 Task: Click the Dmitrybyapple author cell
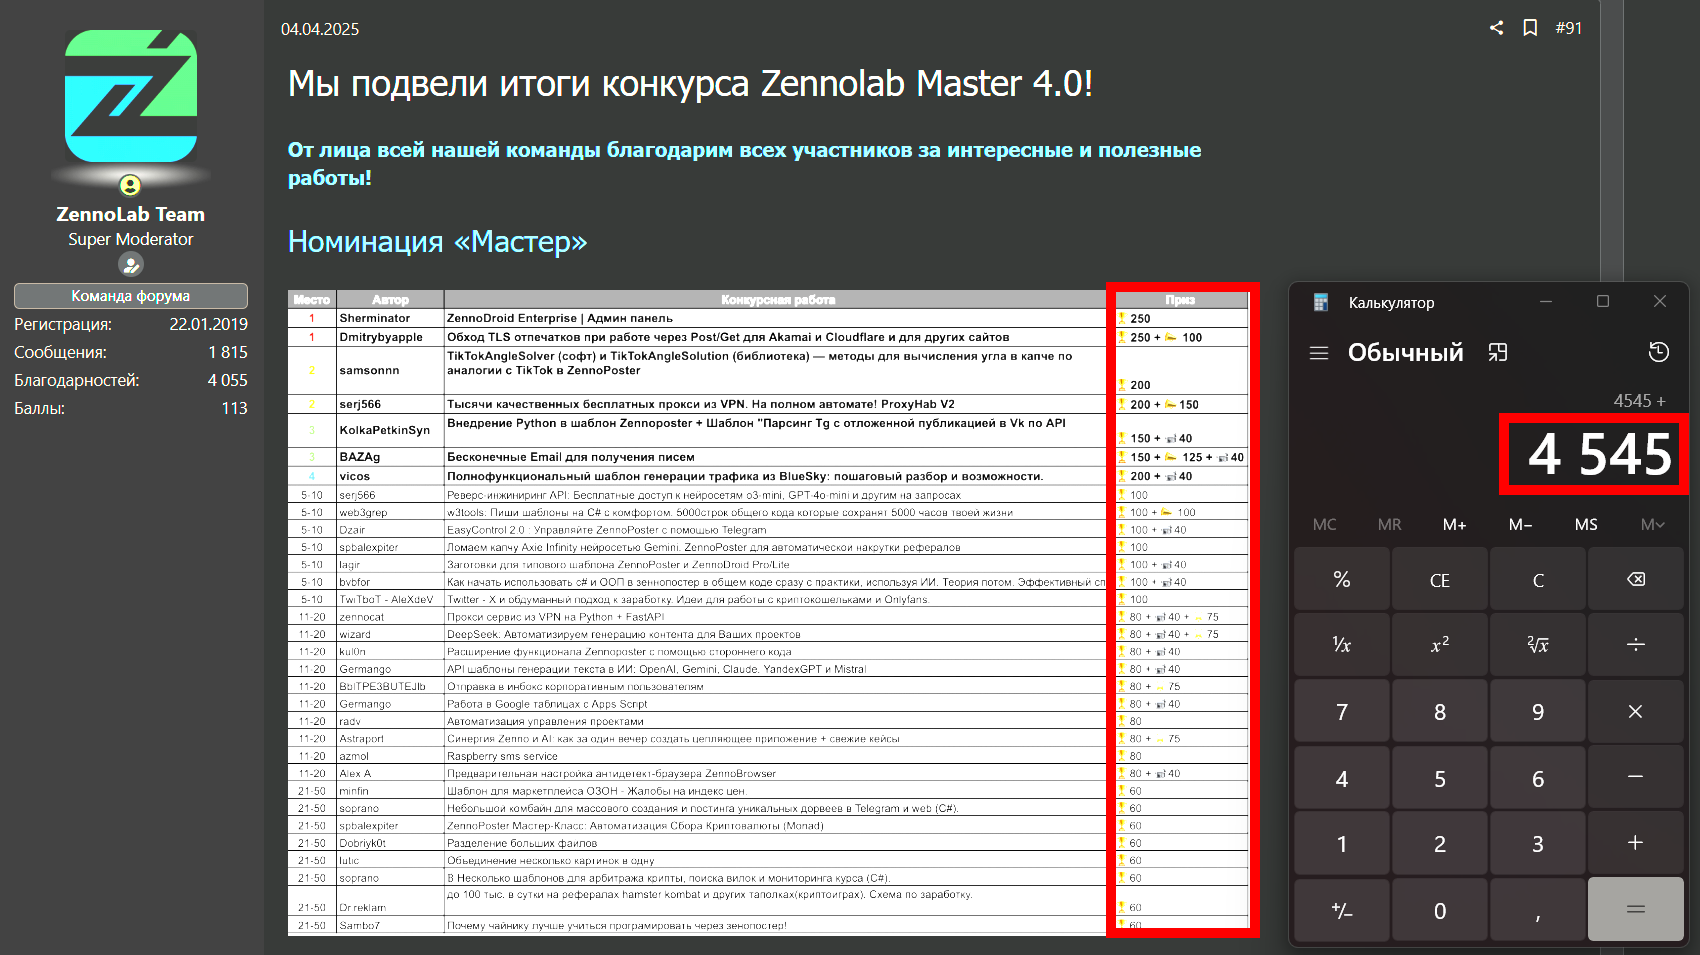[x=390, y=337]
